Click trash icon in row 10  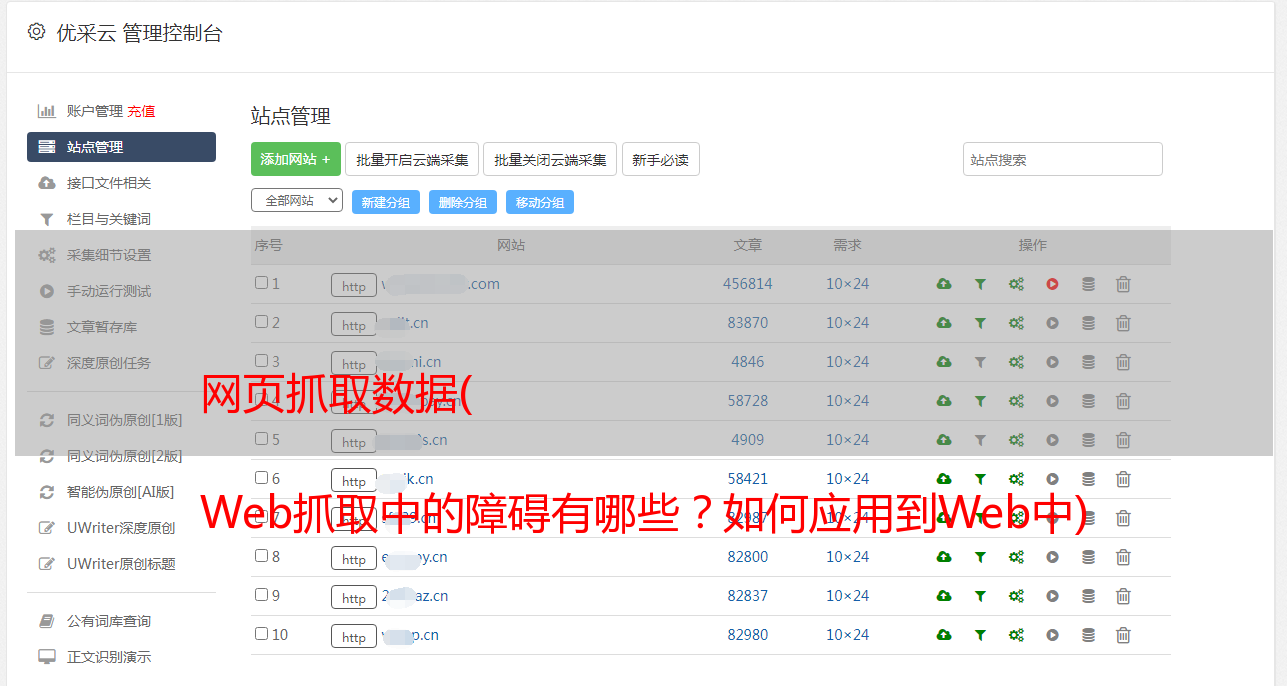pyautogui.click(x=1123, y=635)
